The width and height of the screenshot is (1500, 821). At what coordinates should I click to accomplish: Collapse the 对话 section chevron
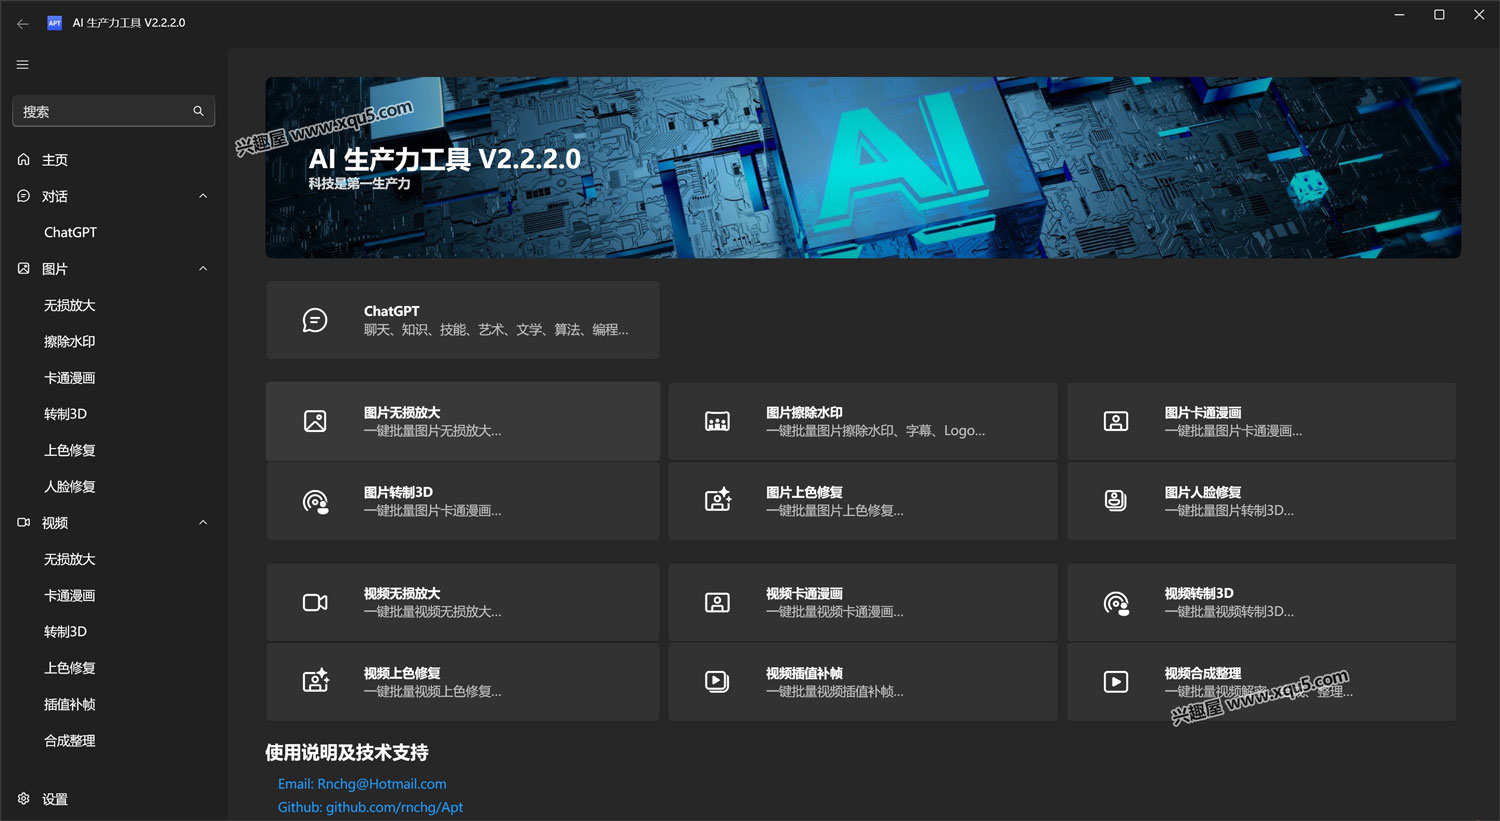pos(203,196)
